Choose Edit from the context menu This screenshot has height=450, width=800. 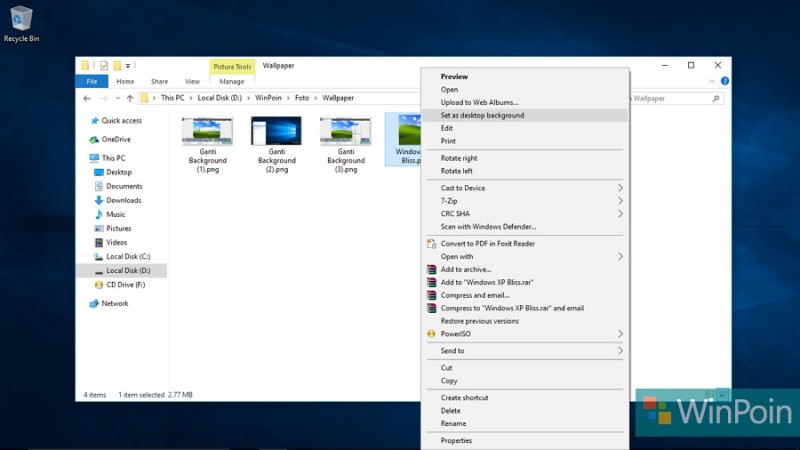point(525,128)
